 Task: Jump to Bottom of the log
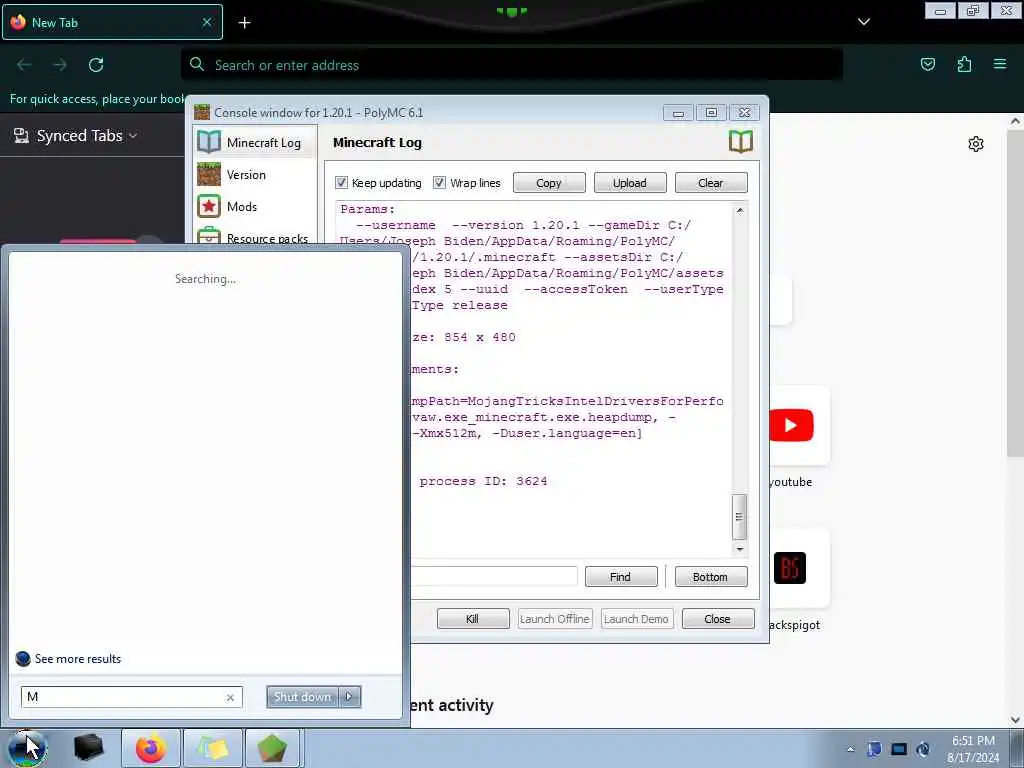click(x=711, y=577)
